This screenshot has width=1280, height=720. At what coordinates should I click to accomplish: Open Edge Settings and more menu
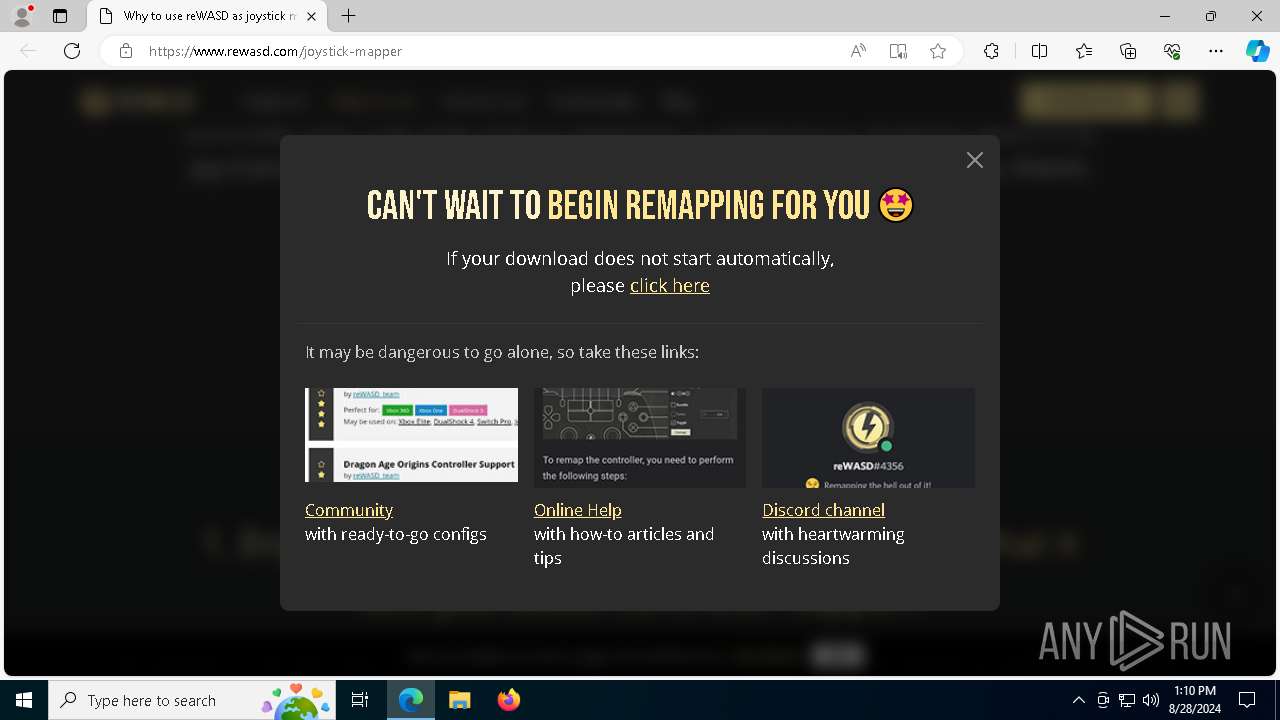coord(1216,51)
